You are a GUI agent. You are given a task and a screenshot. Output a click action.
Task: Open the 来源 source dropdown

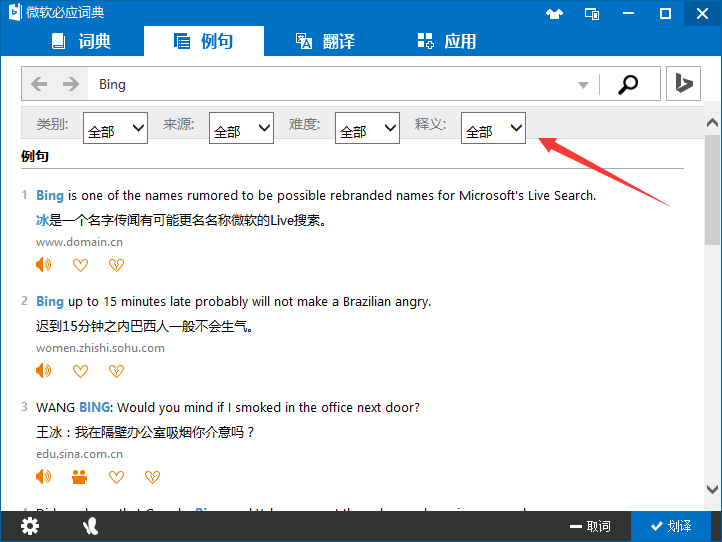(241, 128)
